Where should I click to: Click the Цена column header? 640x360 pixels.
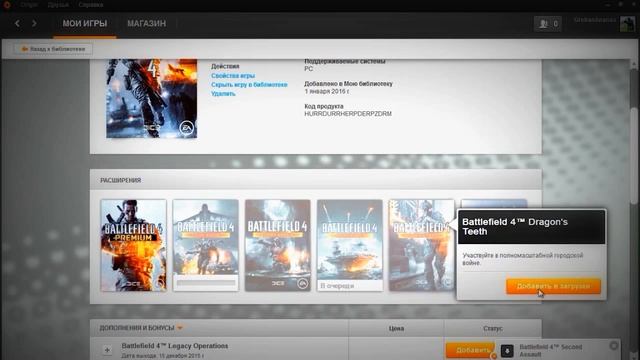396,328
